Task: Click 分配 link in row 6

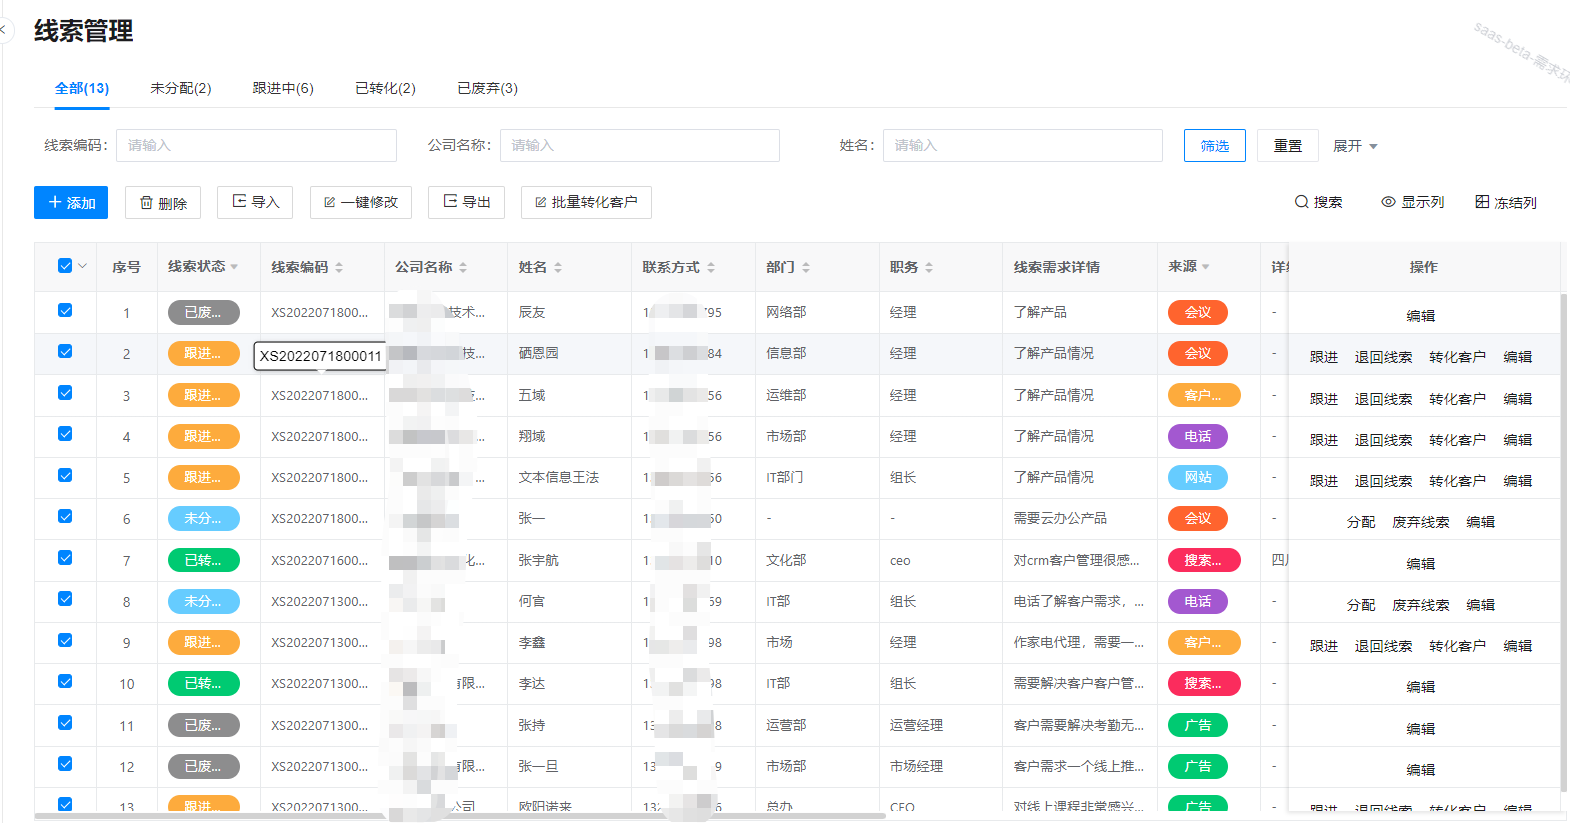Action: click(x=1361, y=522)
